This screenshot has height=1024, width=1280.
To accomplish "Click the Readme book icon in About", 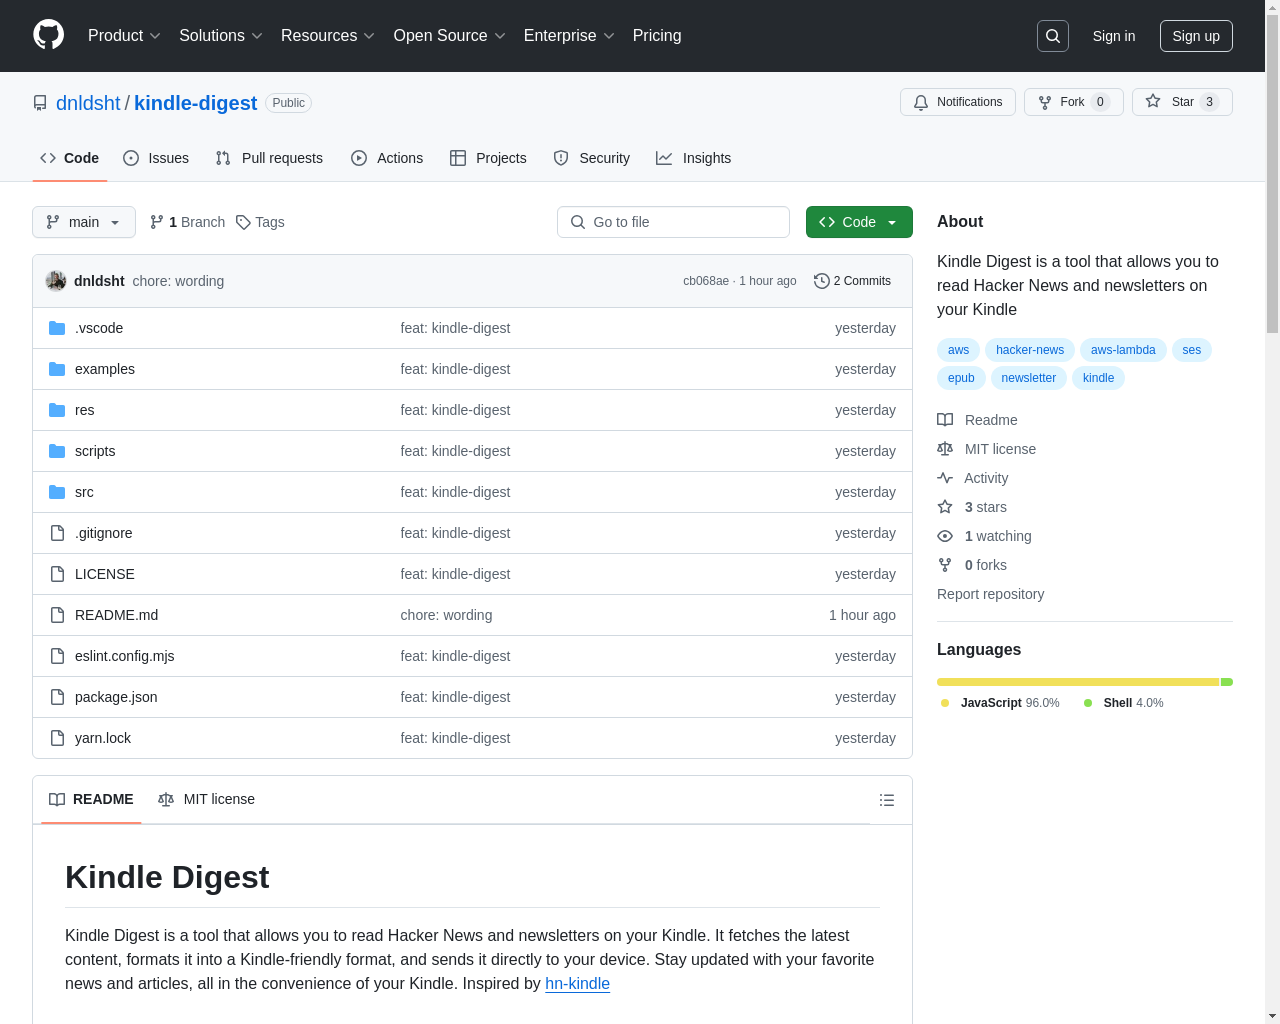I will (x=945, y=420).
